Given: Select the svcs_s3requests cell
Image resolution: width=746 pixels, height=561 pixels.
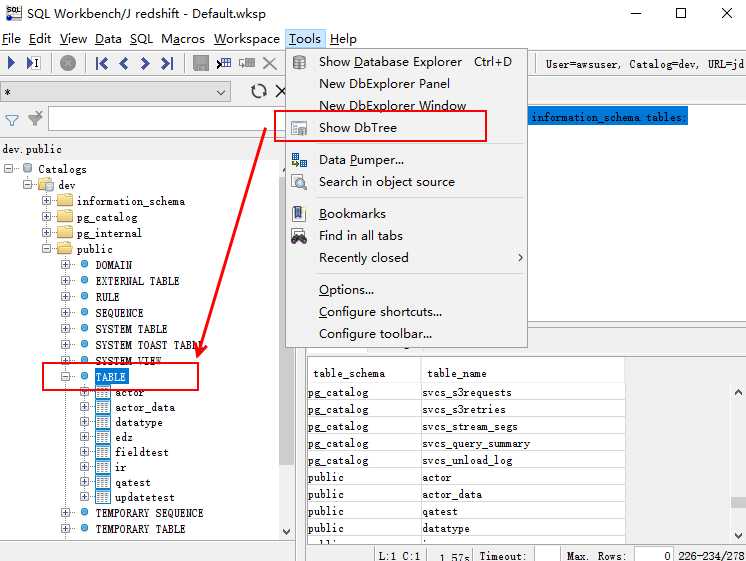Looking at the screenshot, I should 522,393.
